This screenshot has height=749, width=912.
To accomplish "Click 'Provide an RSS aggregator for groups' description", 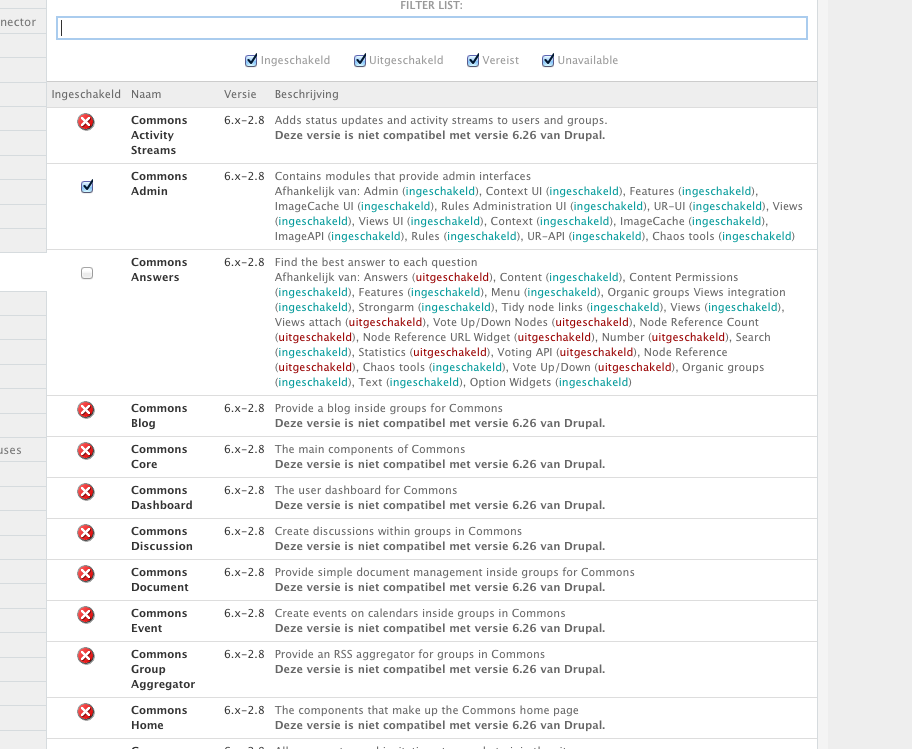I will (x=409, y=654).
